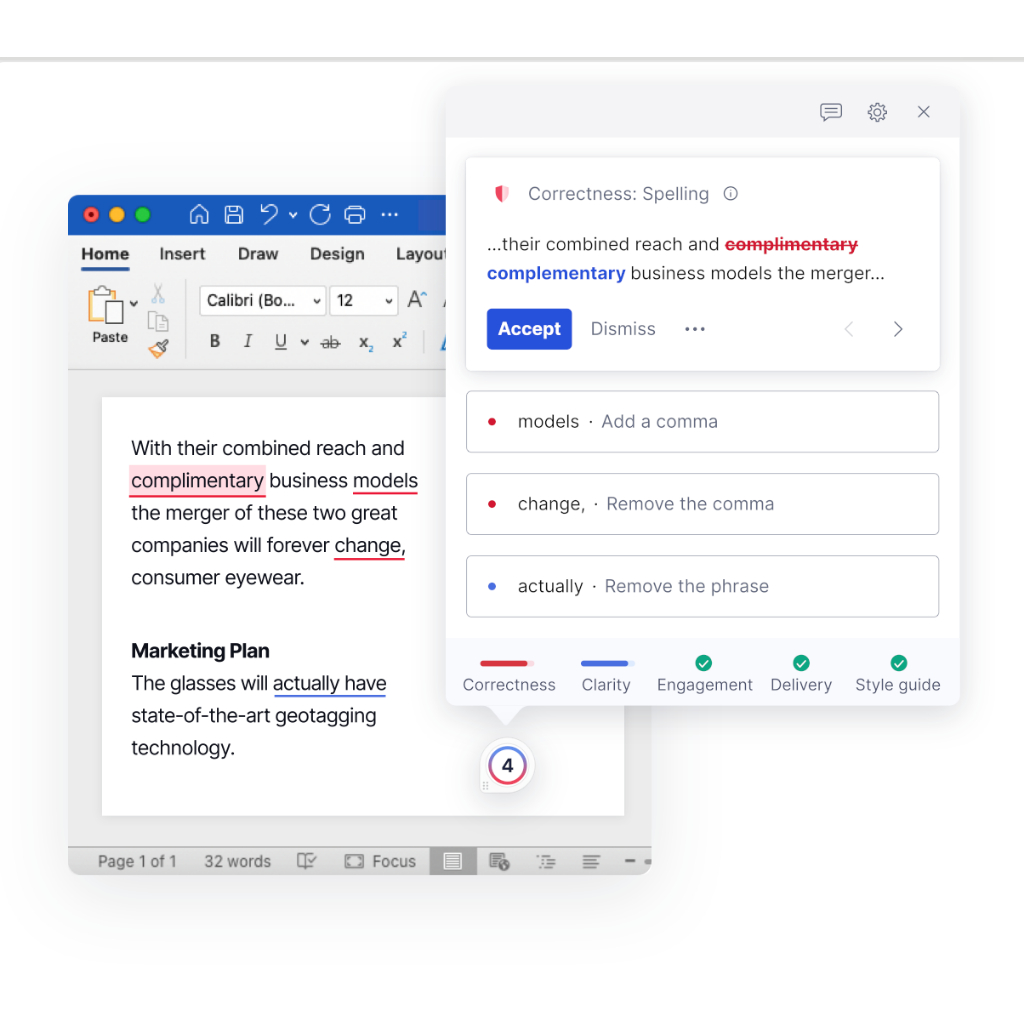Image resolution: width=1024 pixels, height=1024 pixels.
Task: Click the underlined phrase actually have
Action: pos(330,683)
